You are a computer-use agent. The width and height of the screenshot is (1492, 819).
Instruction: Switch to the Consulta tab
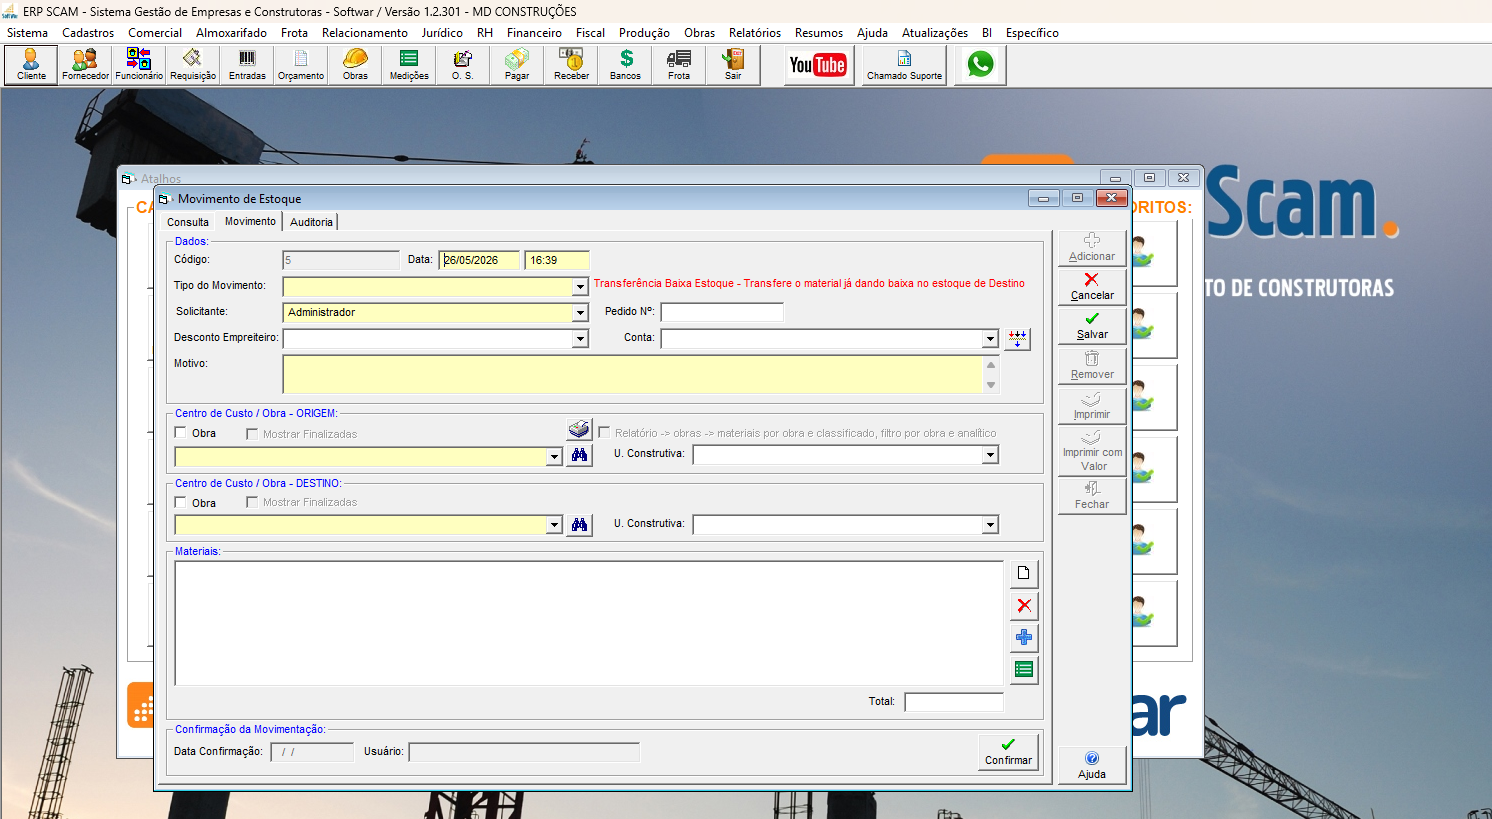click(188, 222)
